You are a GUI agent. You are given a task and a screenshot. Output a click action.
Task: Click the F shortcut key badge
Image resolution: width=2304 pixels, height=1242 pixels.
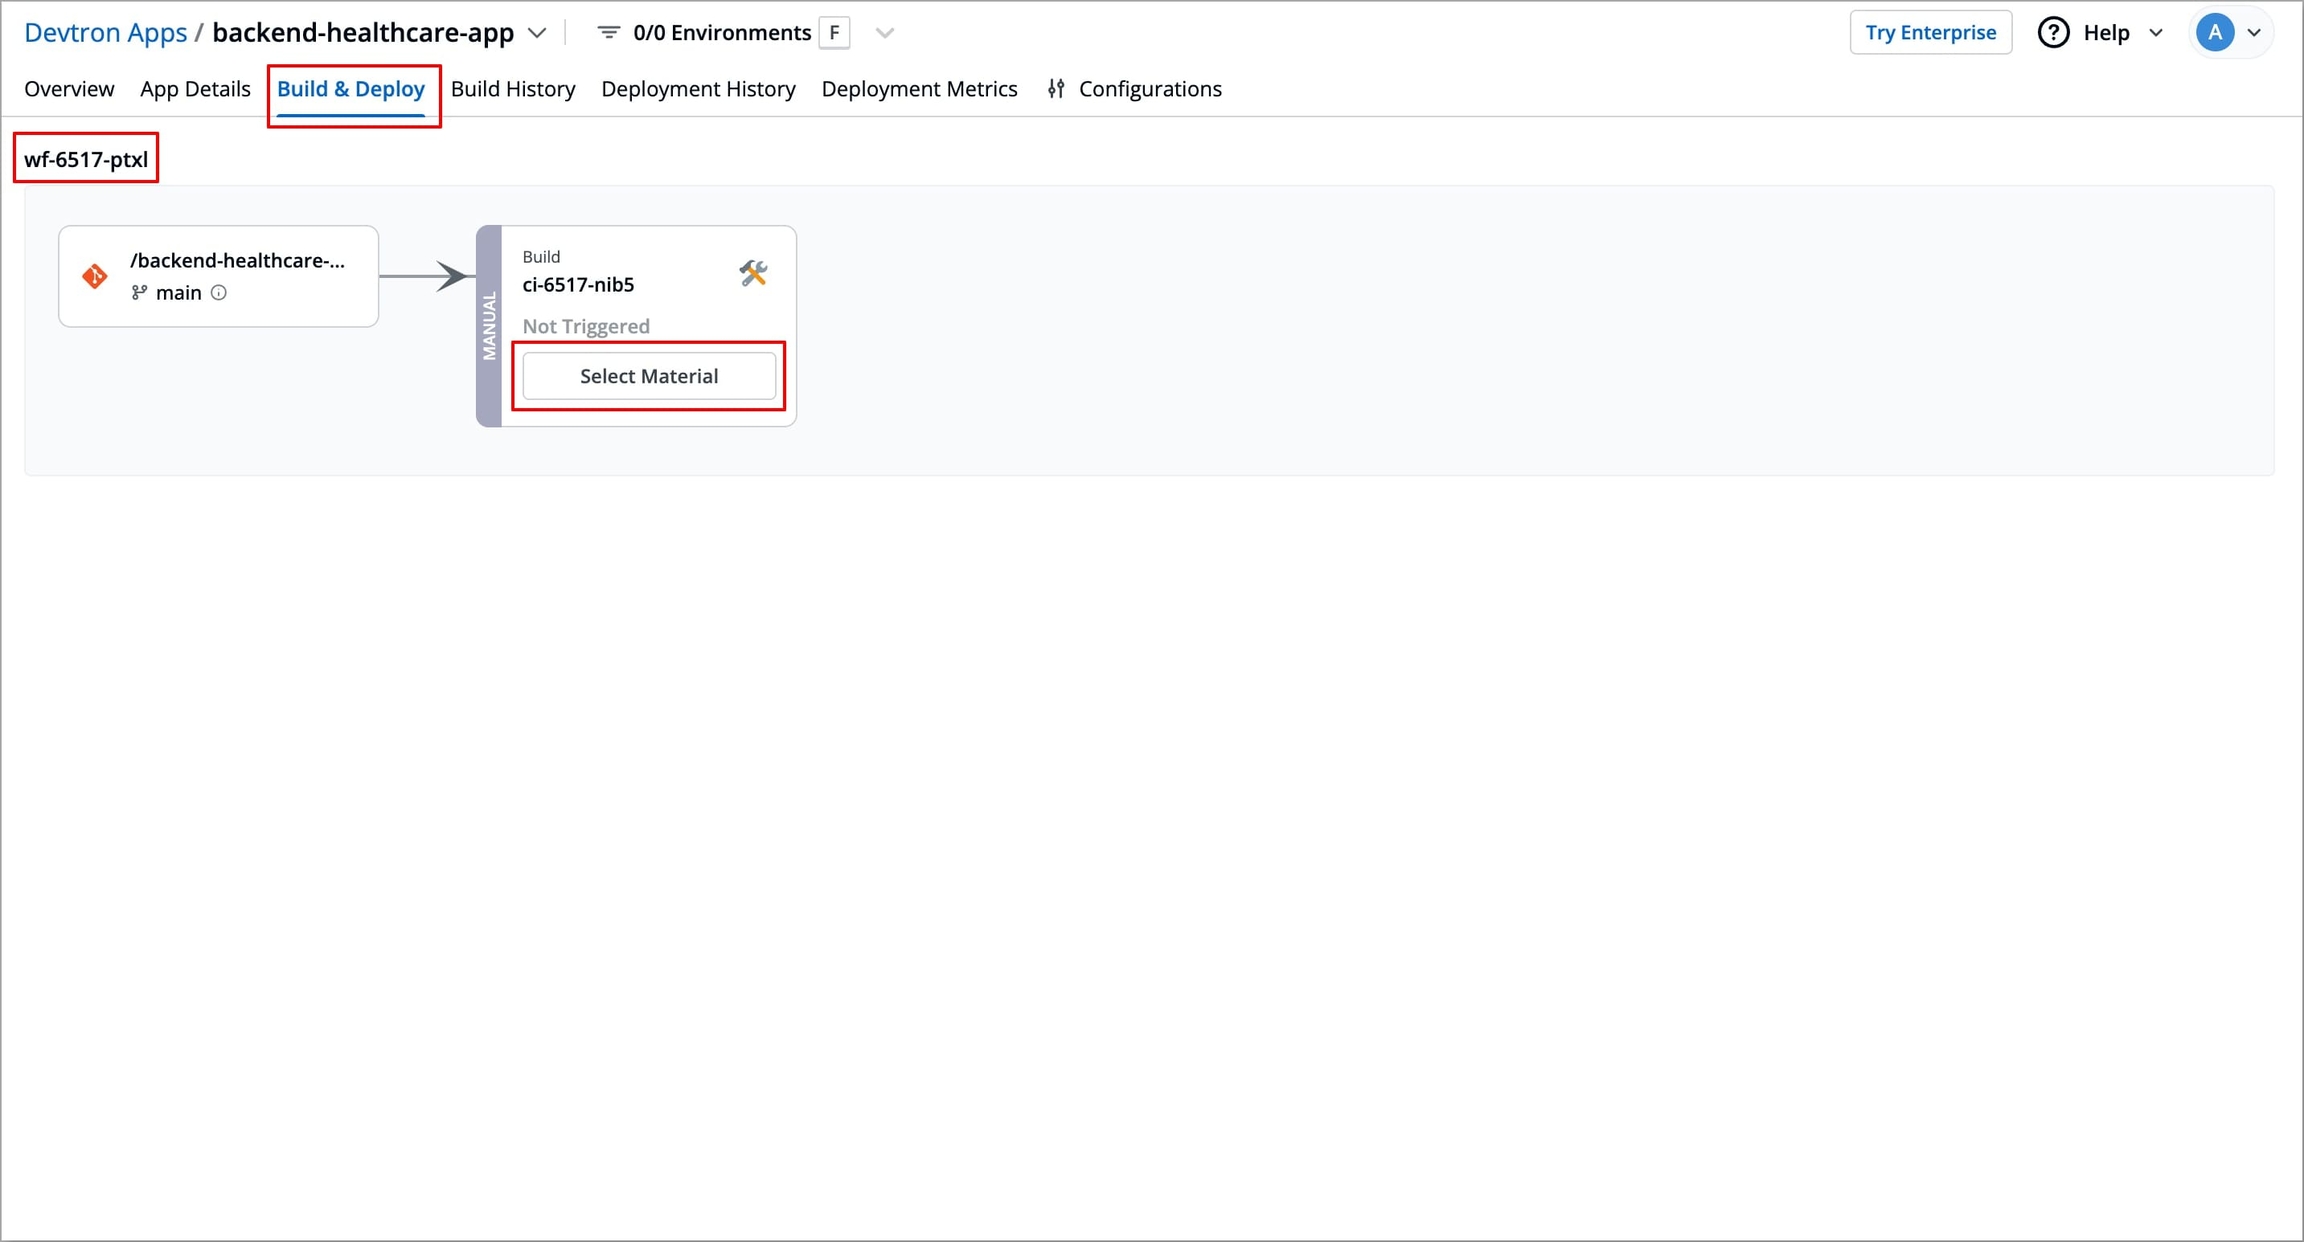click(x=834, y=33)
